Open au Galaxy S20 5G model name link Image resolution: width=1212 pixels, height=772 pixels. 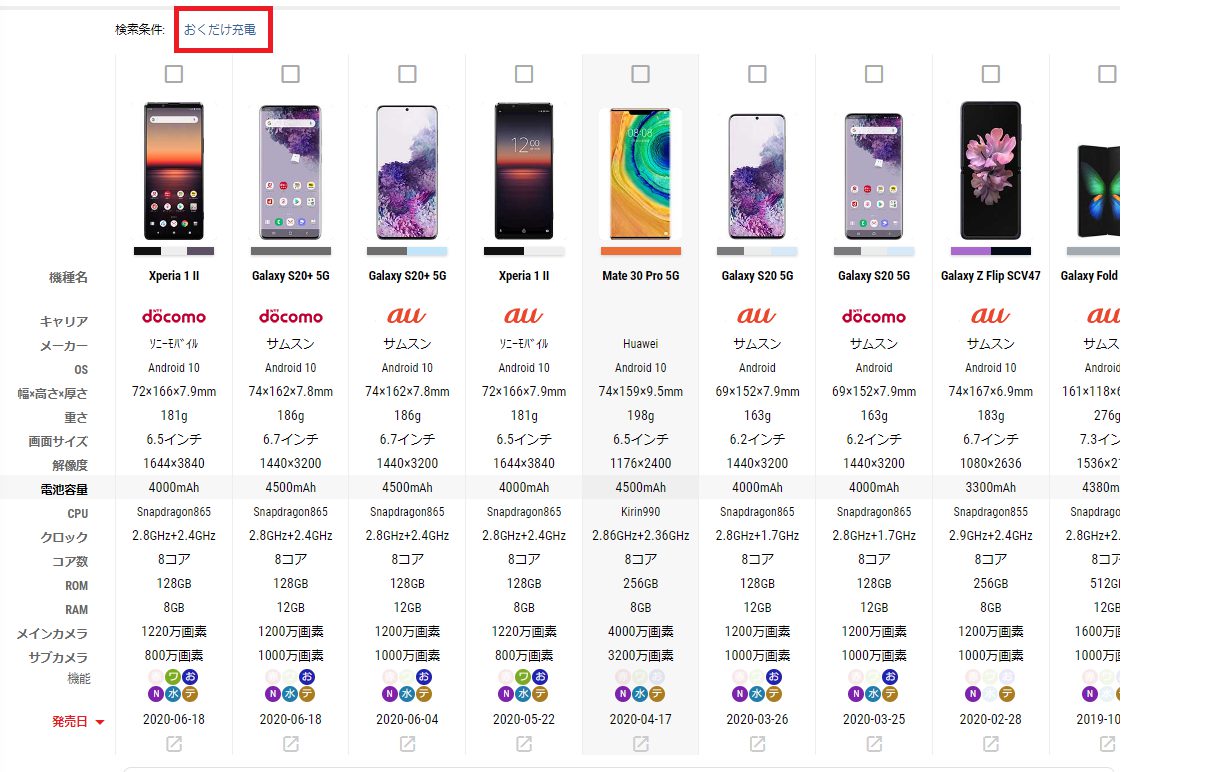tap(758, 276)
